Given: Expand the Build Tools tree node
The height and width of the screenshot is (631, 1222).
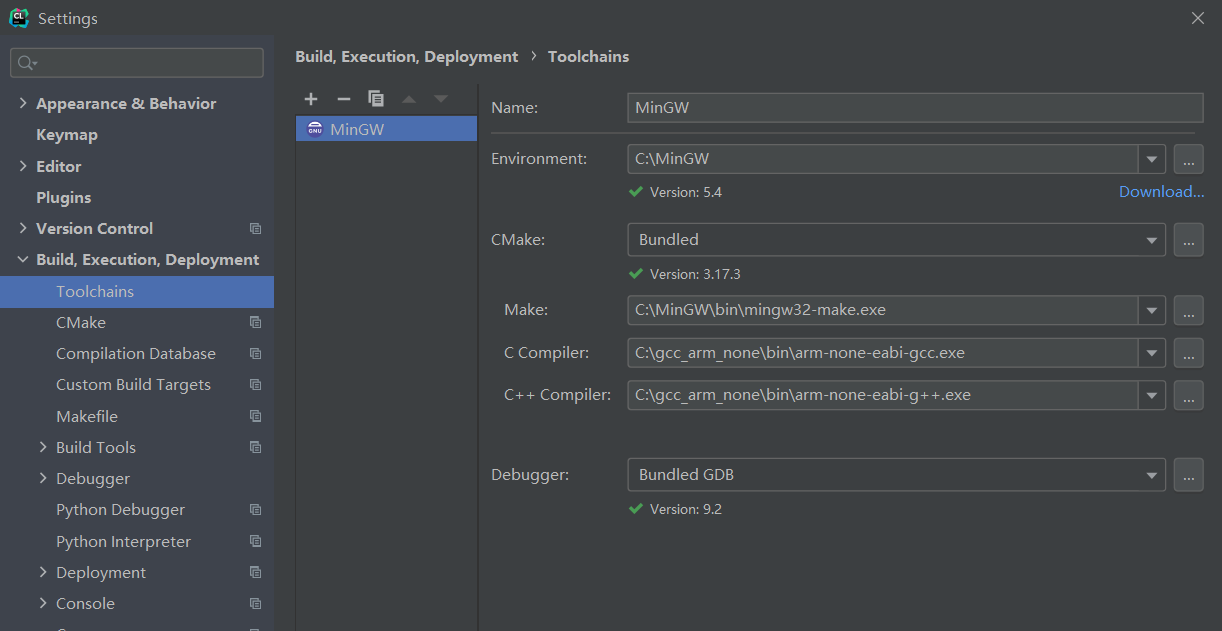Looking at the screenshot, I should (42, 447).
